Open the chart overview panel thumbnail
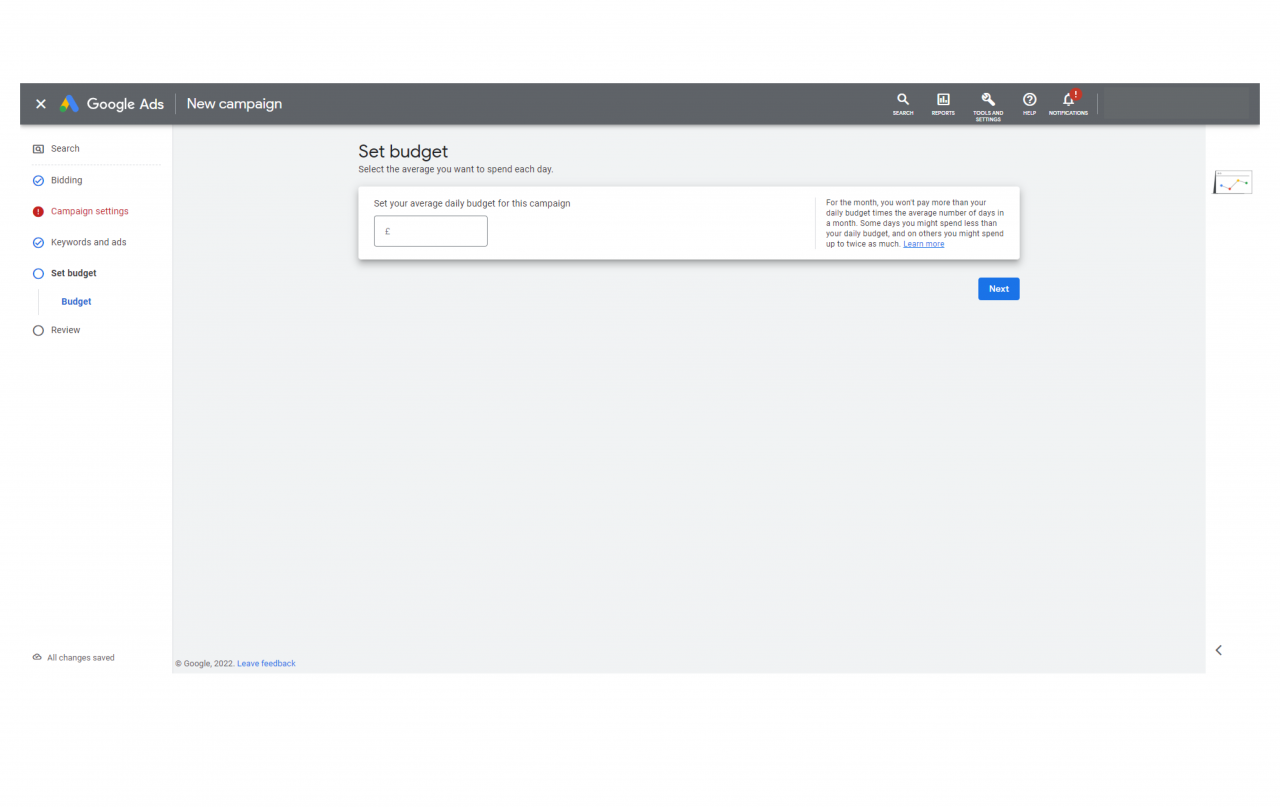Screen dimensions: 1280x807 (1232, 181)
